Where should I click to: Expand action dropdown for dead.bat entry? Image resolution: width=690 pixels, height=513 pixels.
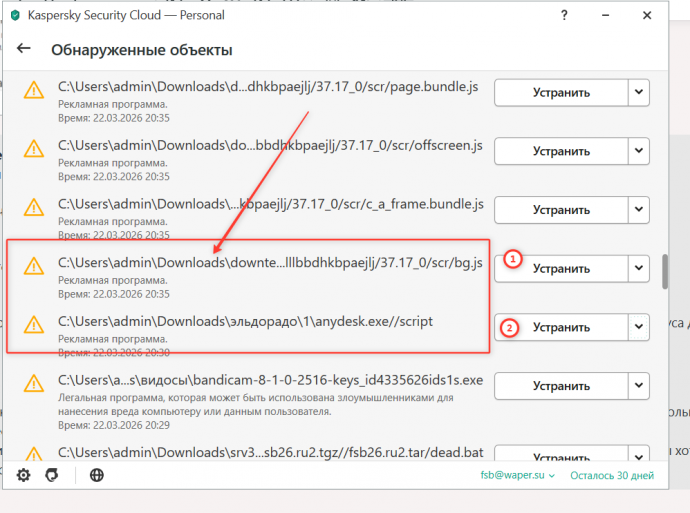click(639, 455)
